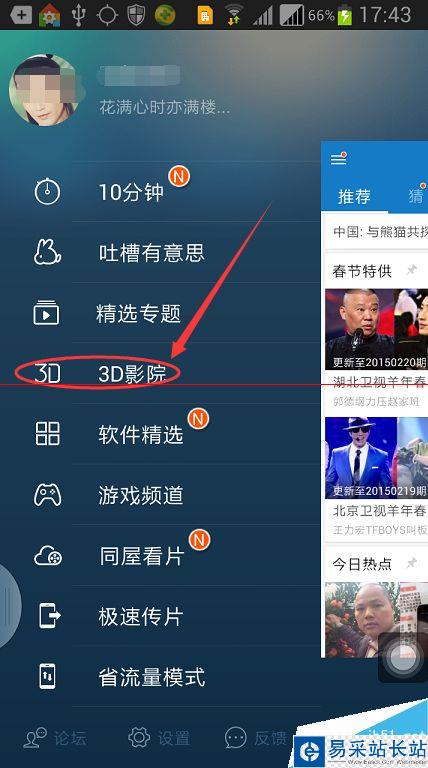
Task: Tap the rabbit icon for 吐槽有意思
Action: tap(47, 253)
